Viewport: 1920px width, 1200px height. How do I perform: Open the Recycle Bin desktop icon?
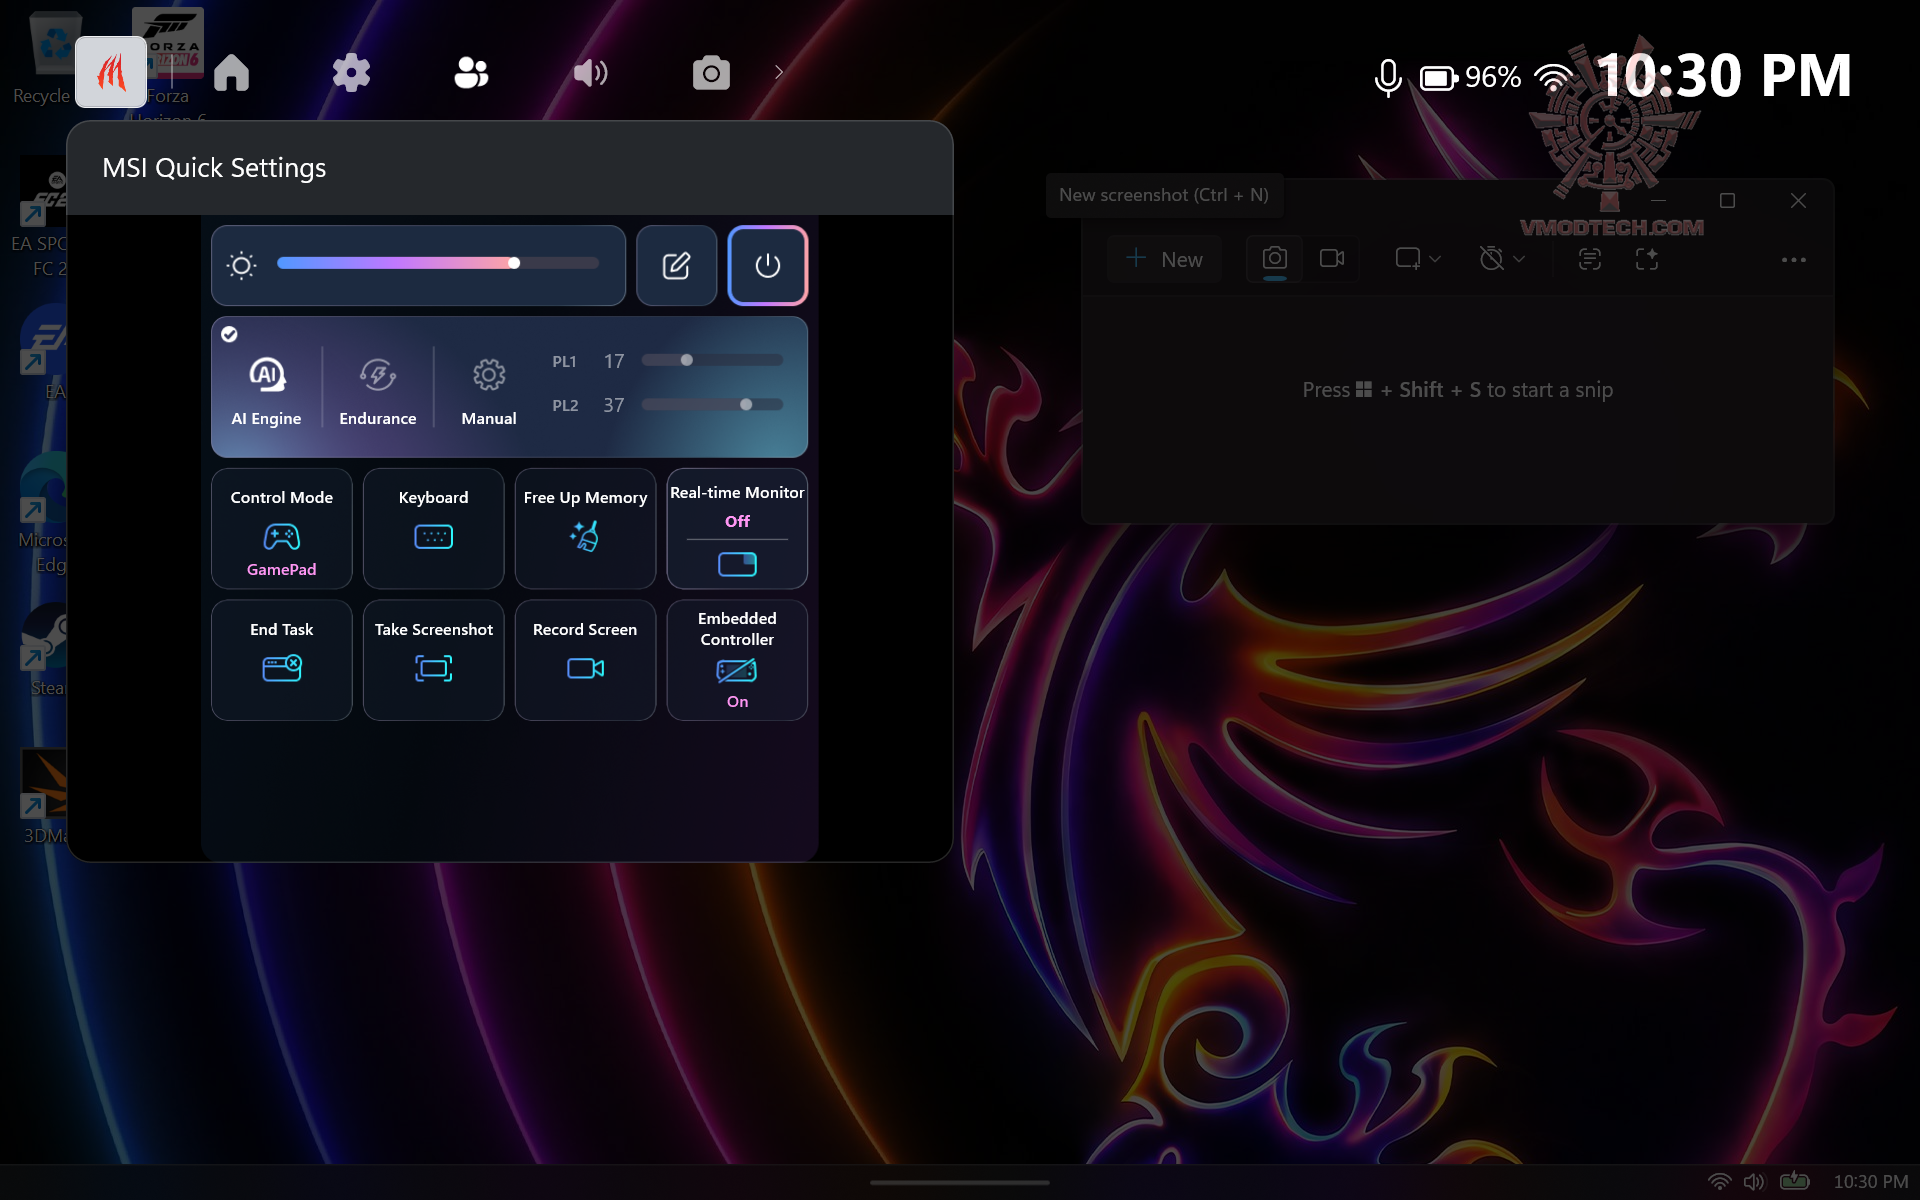coord(42,57)
